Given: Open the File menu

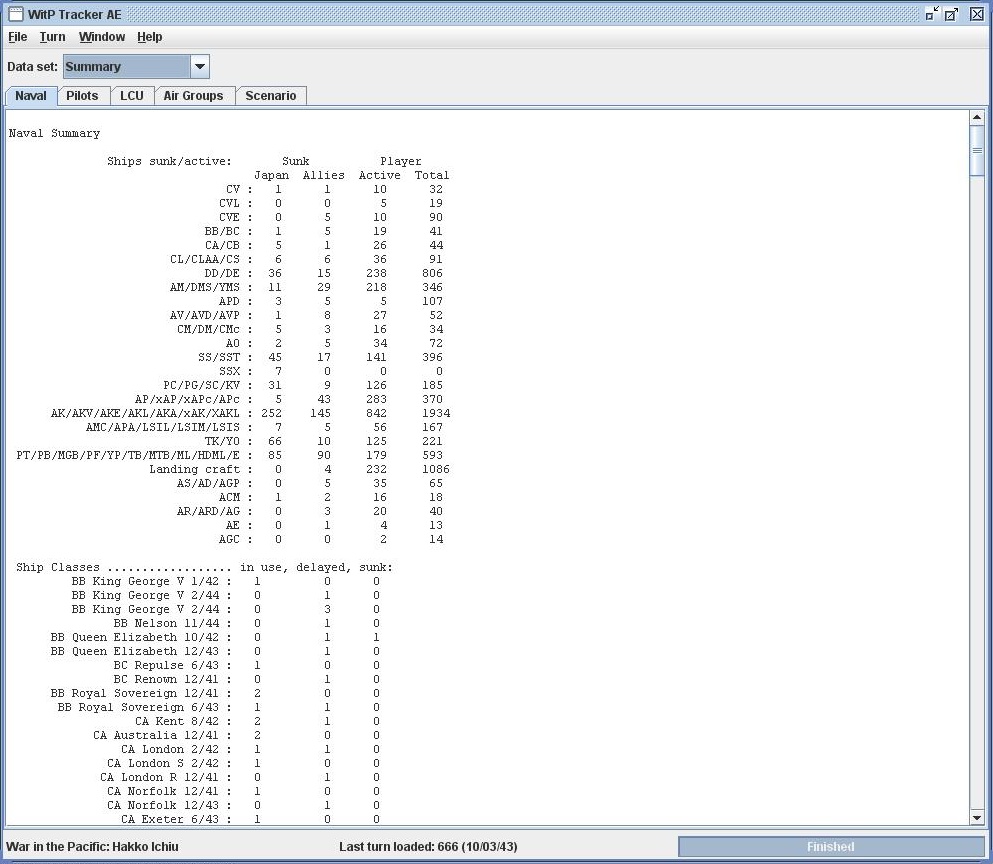Looking at the screenshot, I should (x=18, y=37).
